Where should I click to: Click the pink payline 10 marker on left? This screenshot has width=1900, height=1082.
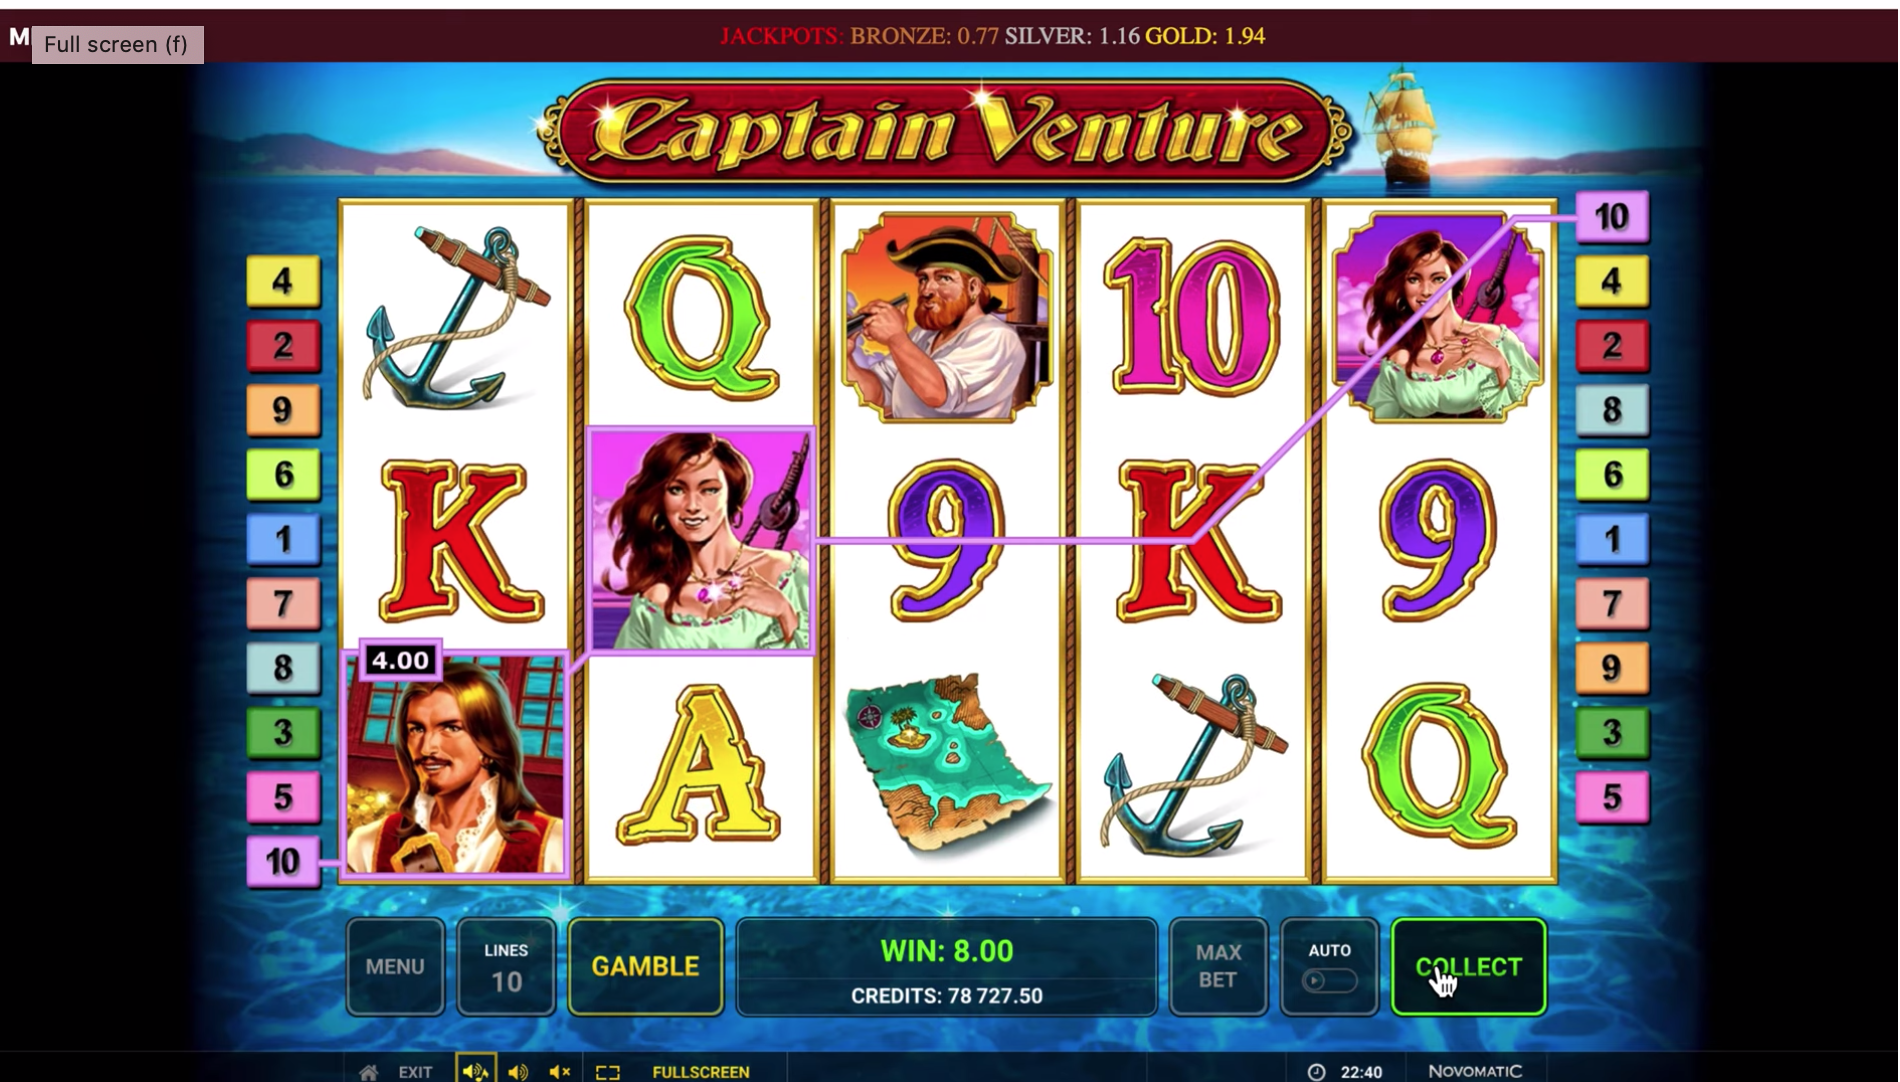[x=283, y=861]
